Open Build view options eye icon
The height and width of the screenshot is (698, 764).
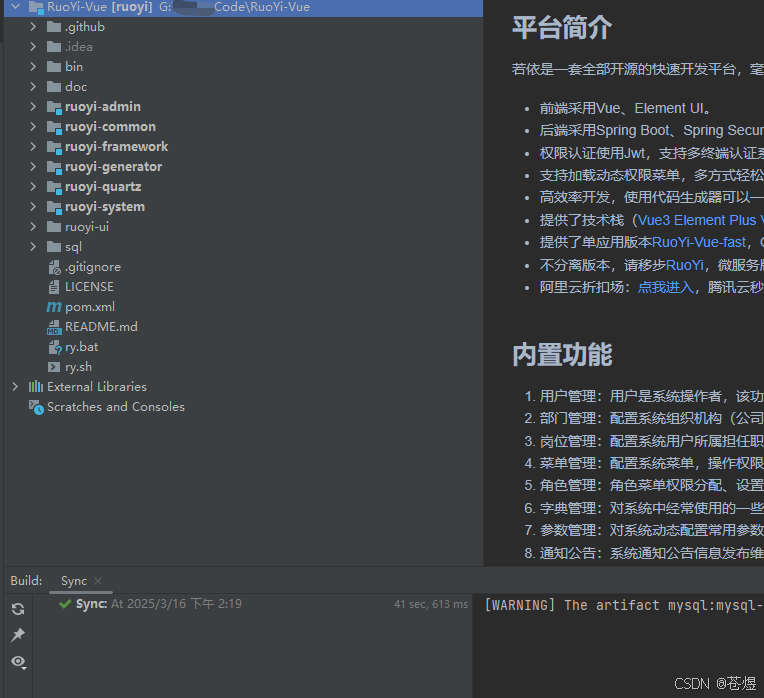(19, 662)
